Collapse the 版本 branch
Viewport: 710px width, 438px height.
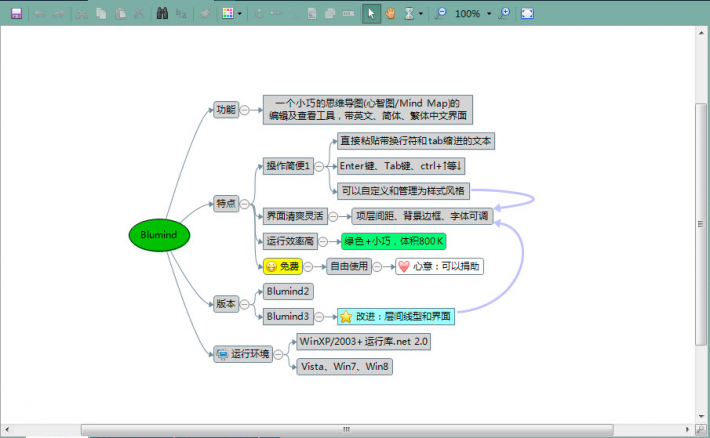[245, 304]
